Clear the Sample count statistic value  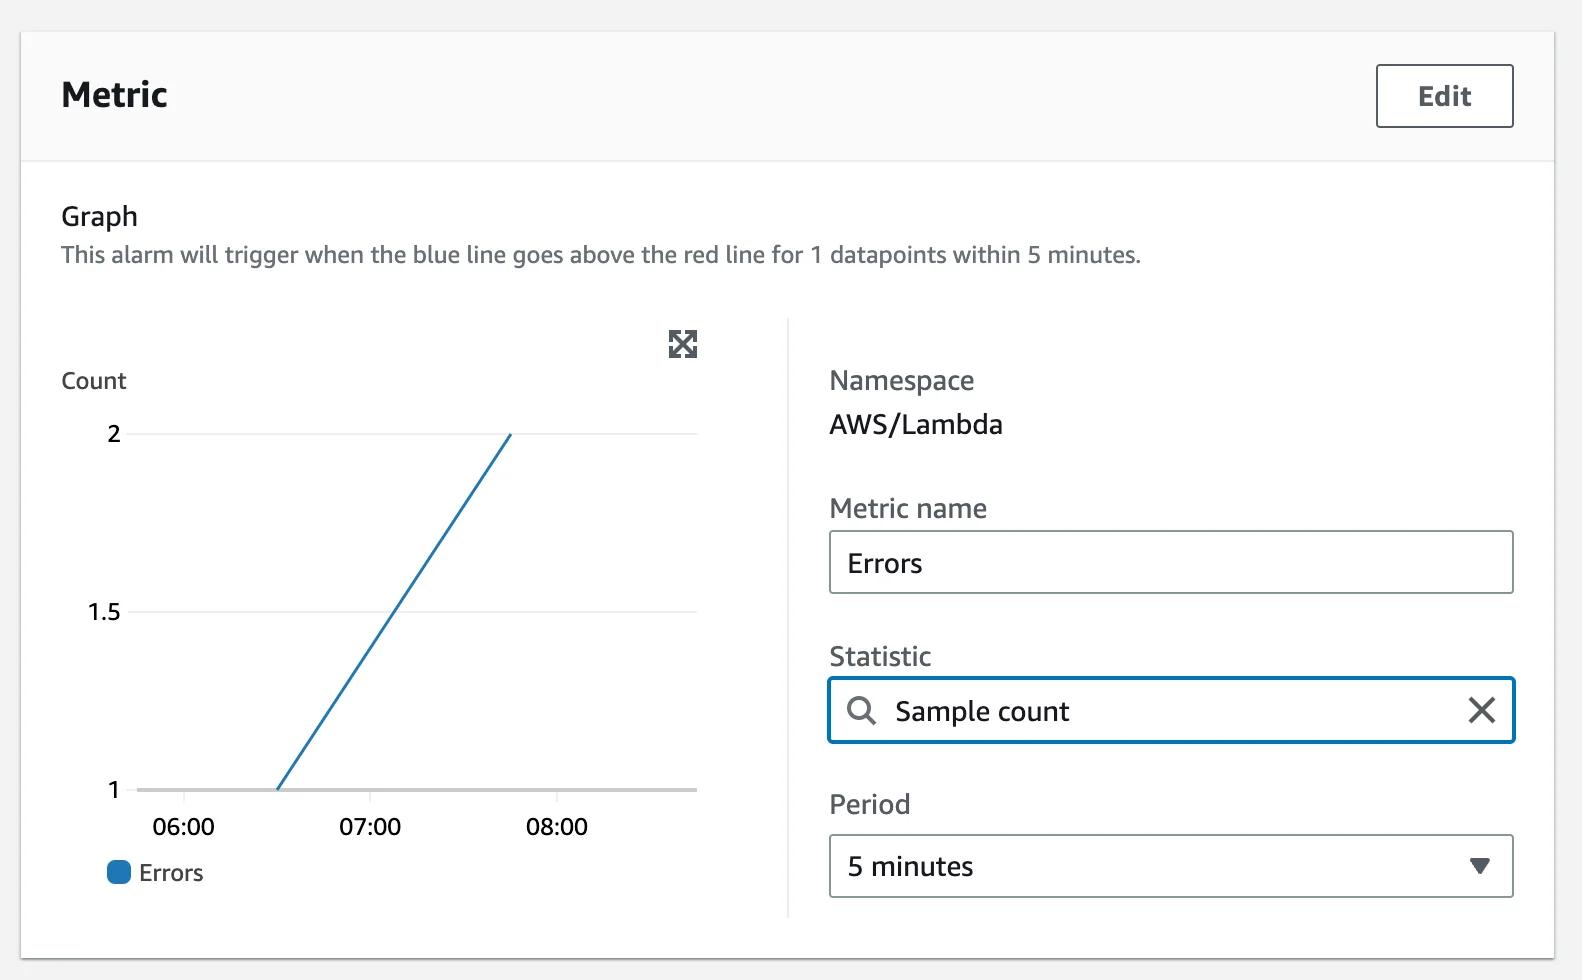1481,711
